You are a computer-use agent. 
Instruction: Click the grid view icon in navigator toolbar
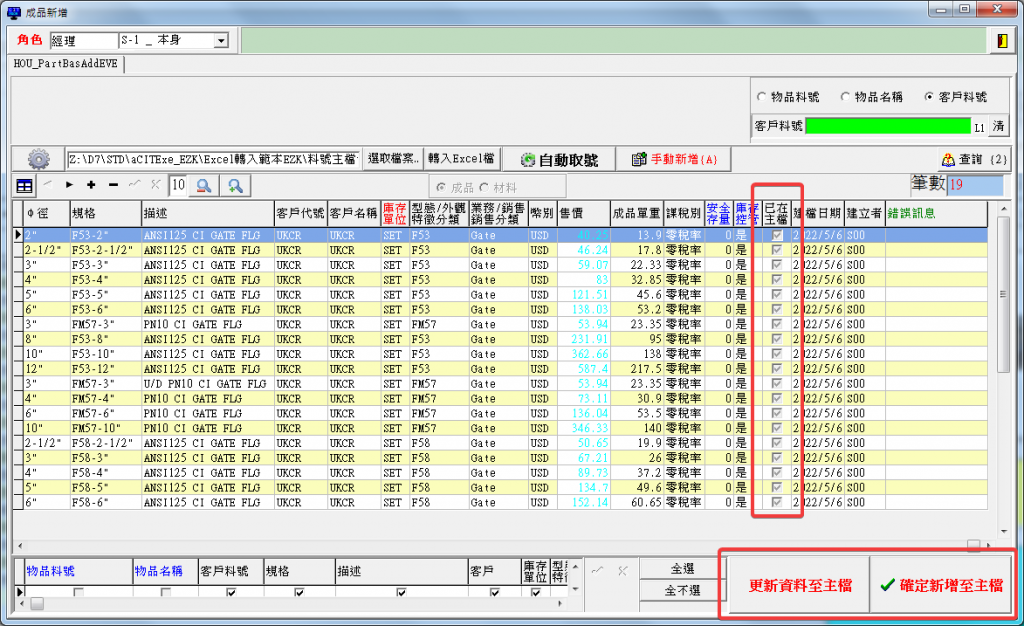pyautogui.click(x=24, y=186)
